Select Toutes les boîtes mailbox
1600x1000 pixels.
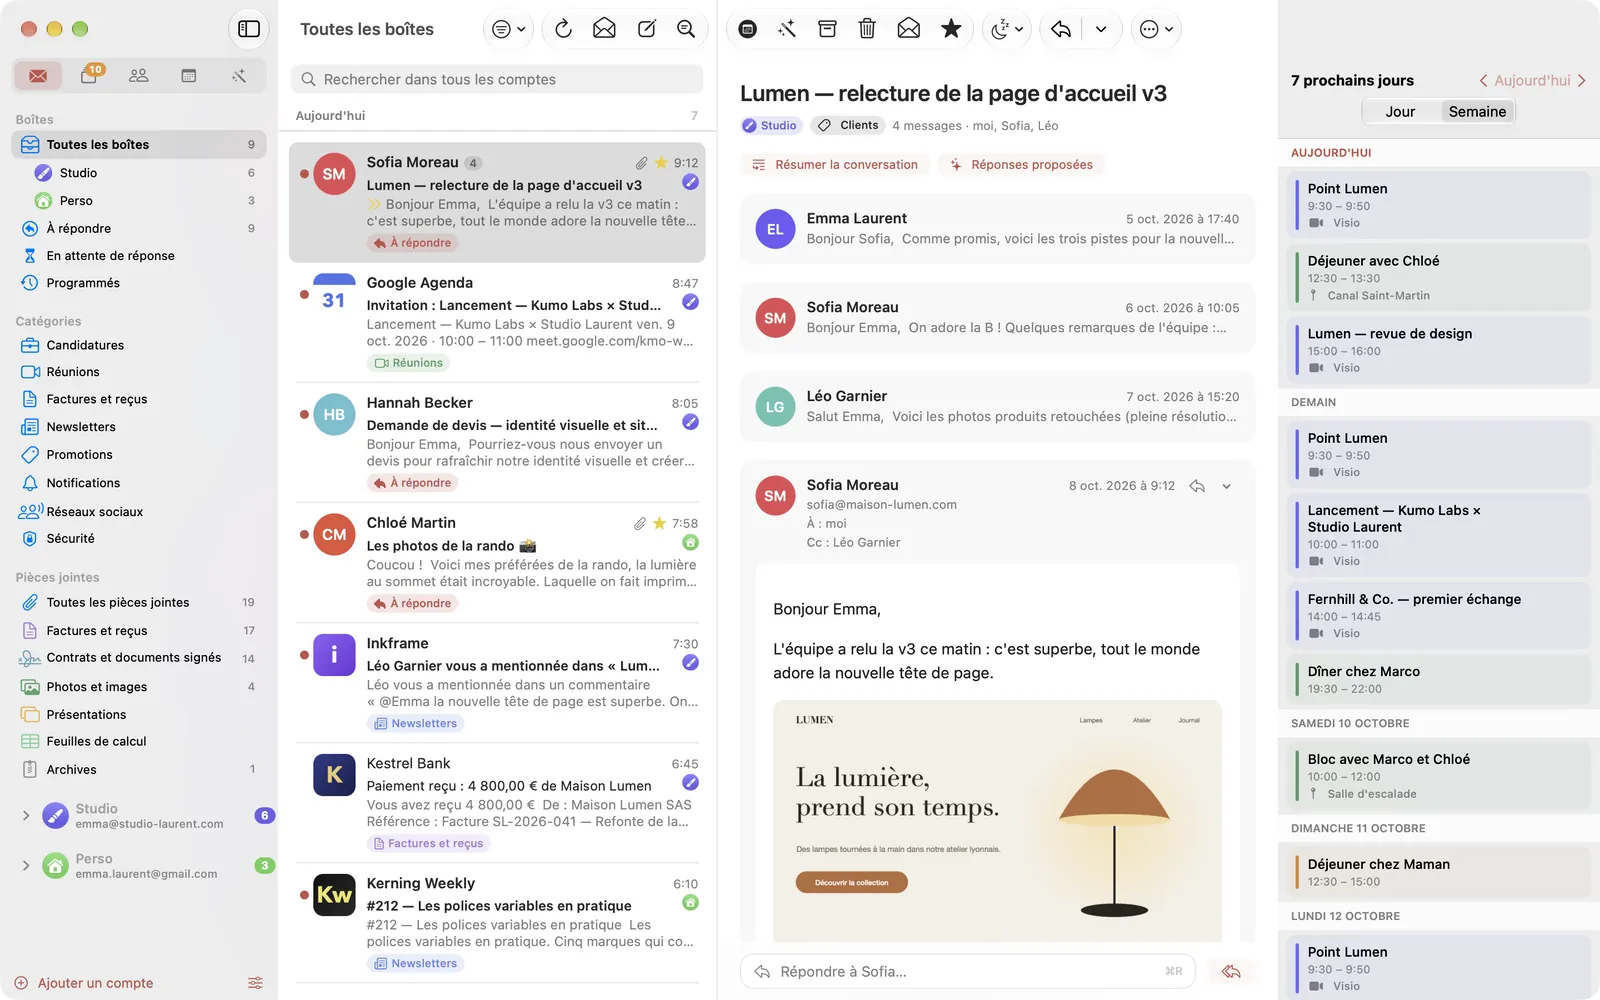[139, 145]
